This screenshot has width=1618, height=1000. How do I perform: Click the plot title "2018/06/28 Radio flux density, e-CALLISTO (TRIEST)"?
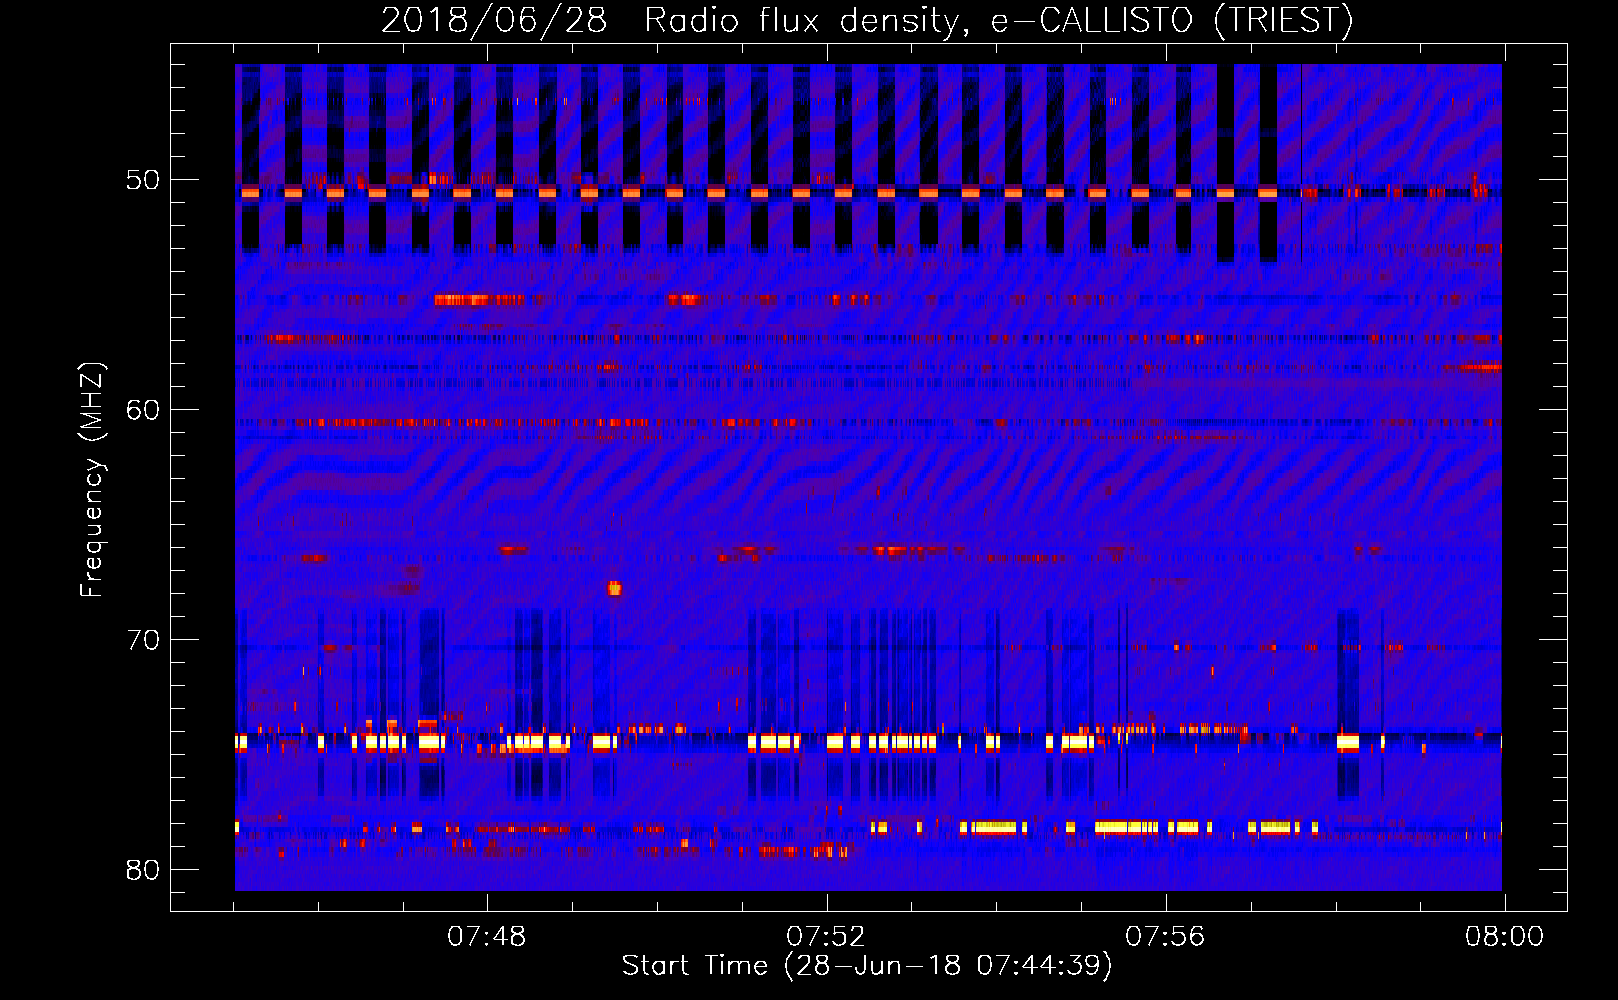867,20
